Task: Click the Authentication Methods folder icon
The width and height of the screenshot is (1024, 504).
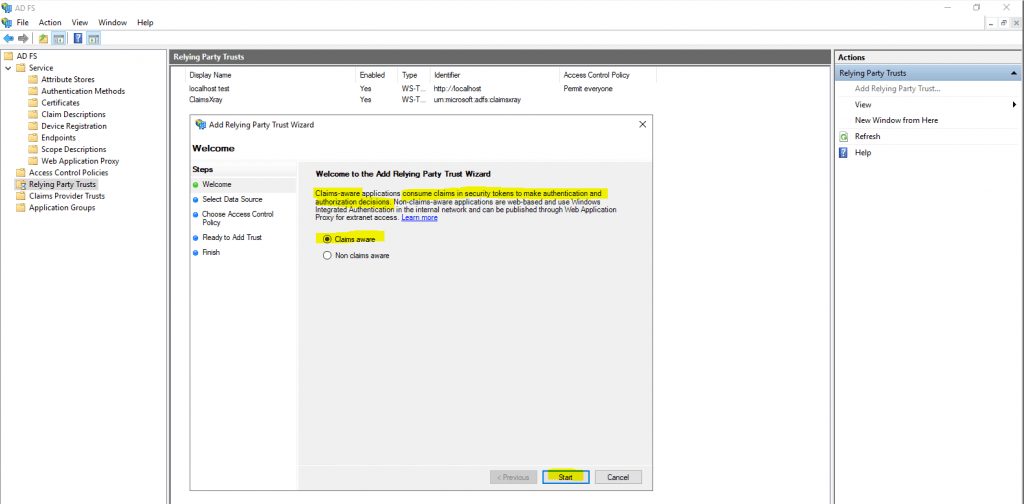Action: tap(33, 91)
